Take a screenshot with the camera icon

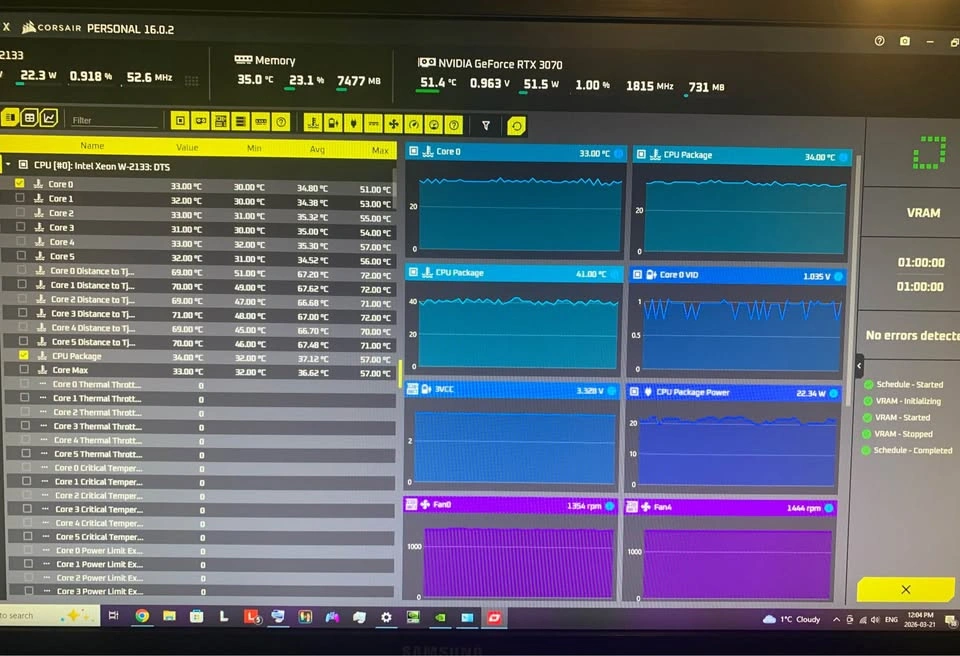pyautogui.click(x=905, y=41)
